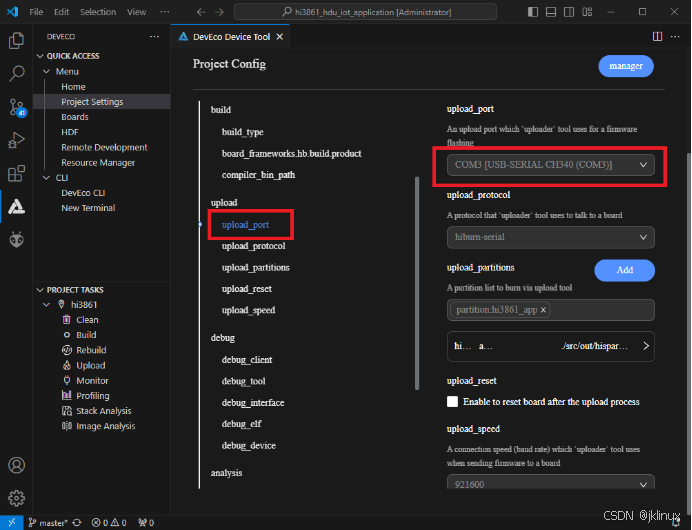The image size is (692, 530).
Task: Go forward with the right arrow
Action: click(219, 12)
